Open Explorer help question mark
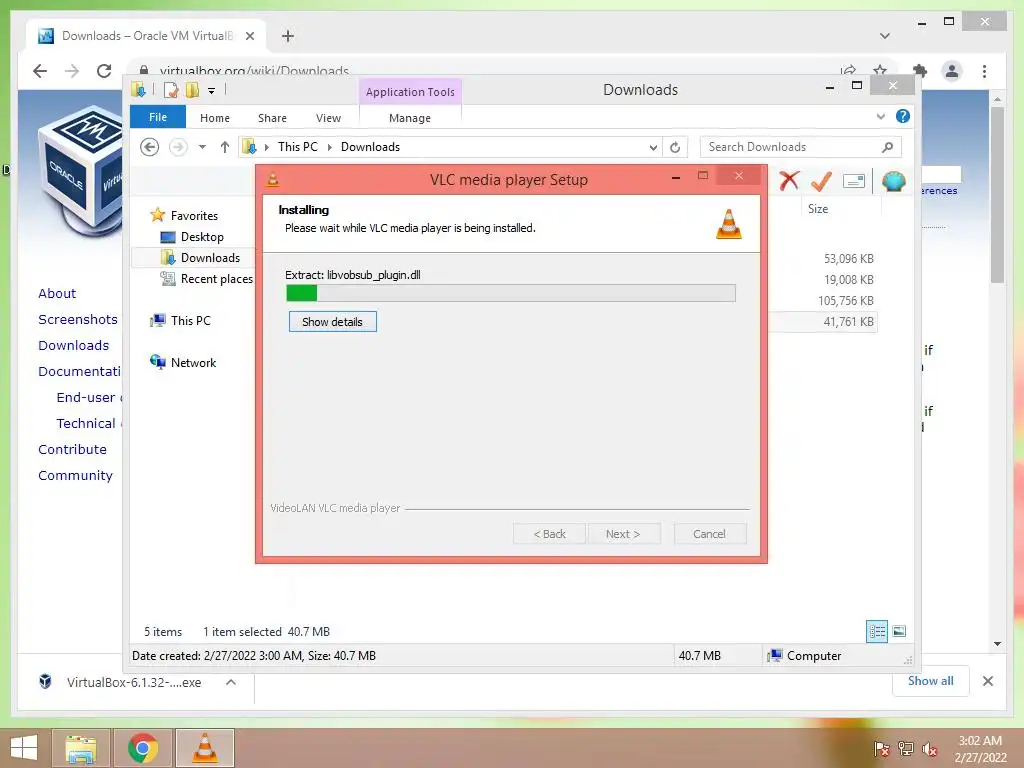 (903, 116)
